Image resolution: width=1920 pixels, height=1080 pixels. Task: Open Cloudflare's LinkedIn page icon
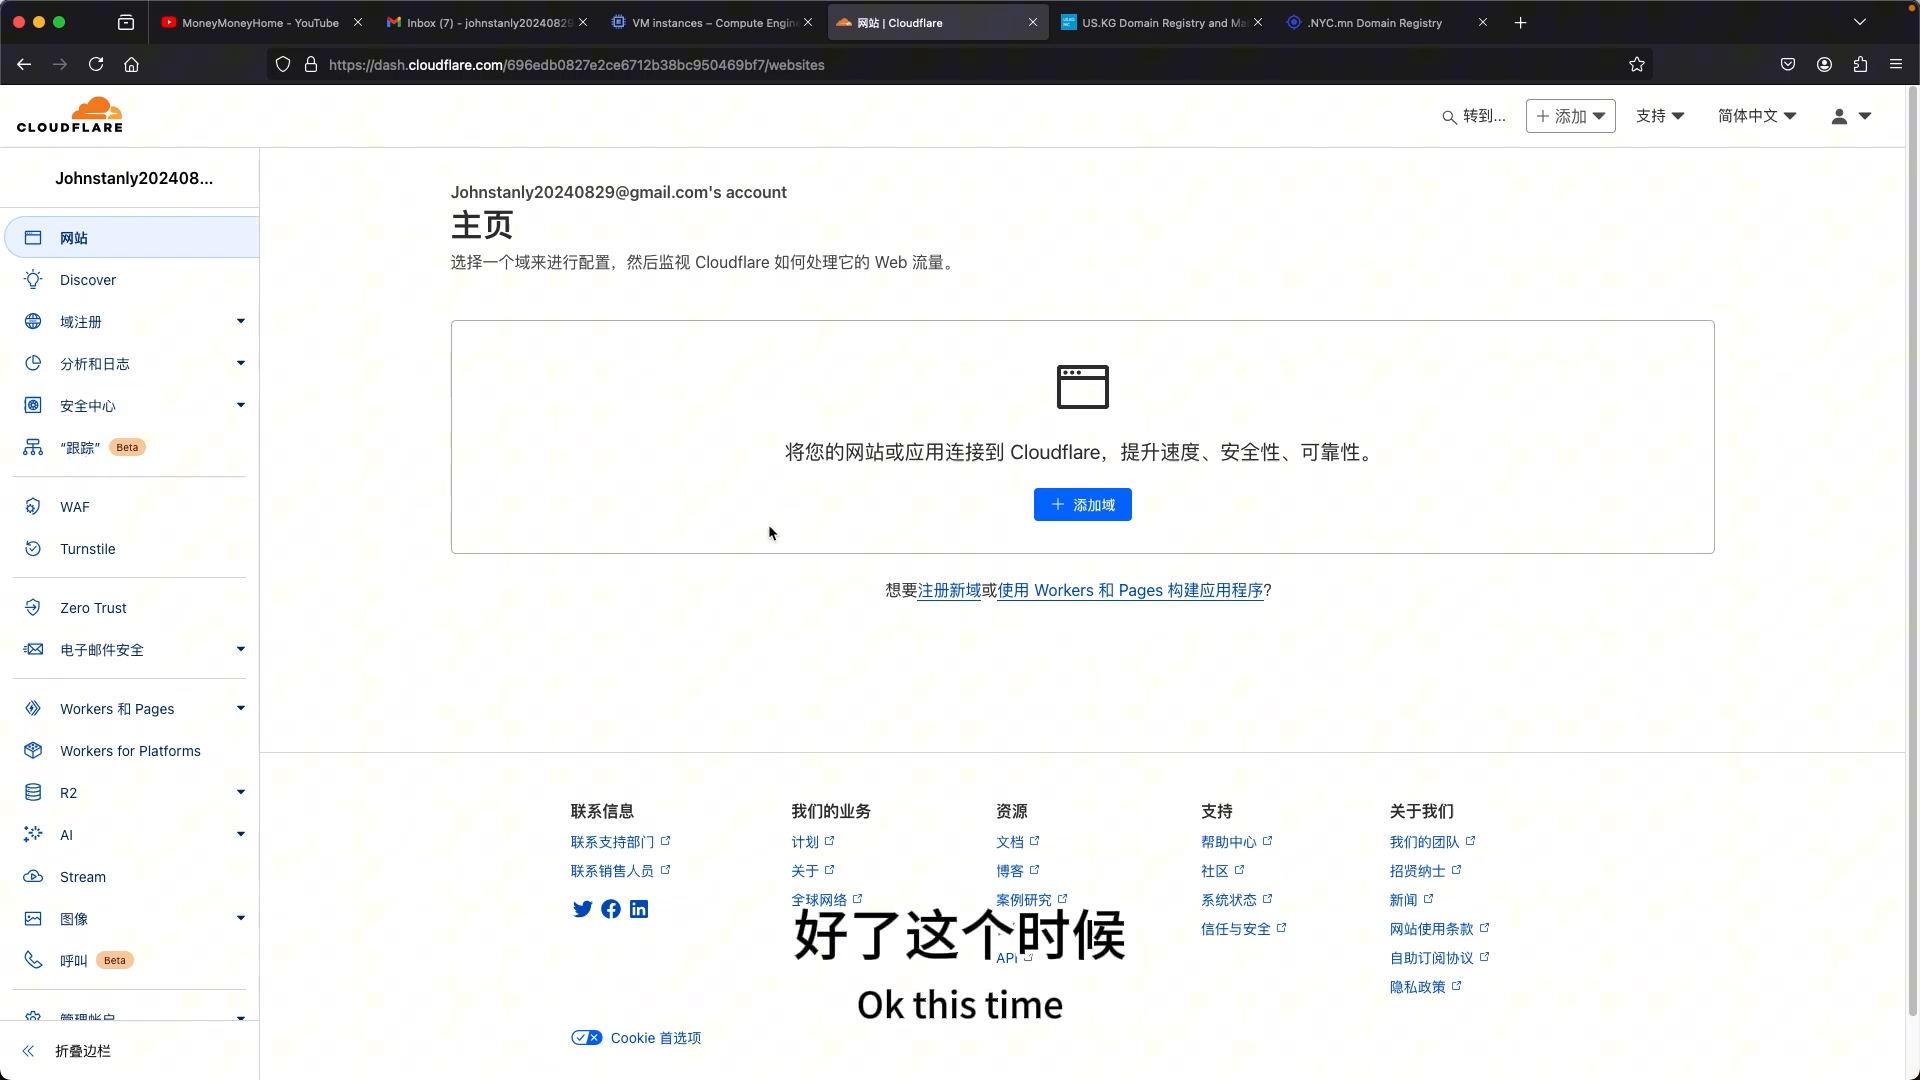click(639, 909)
